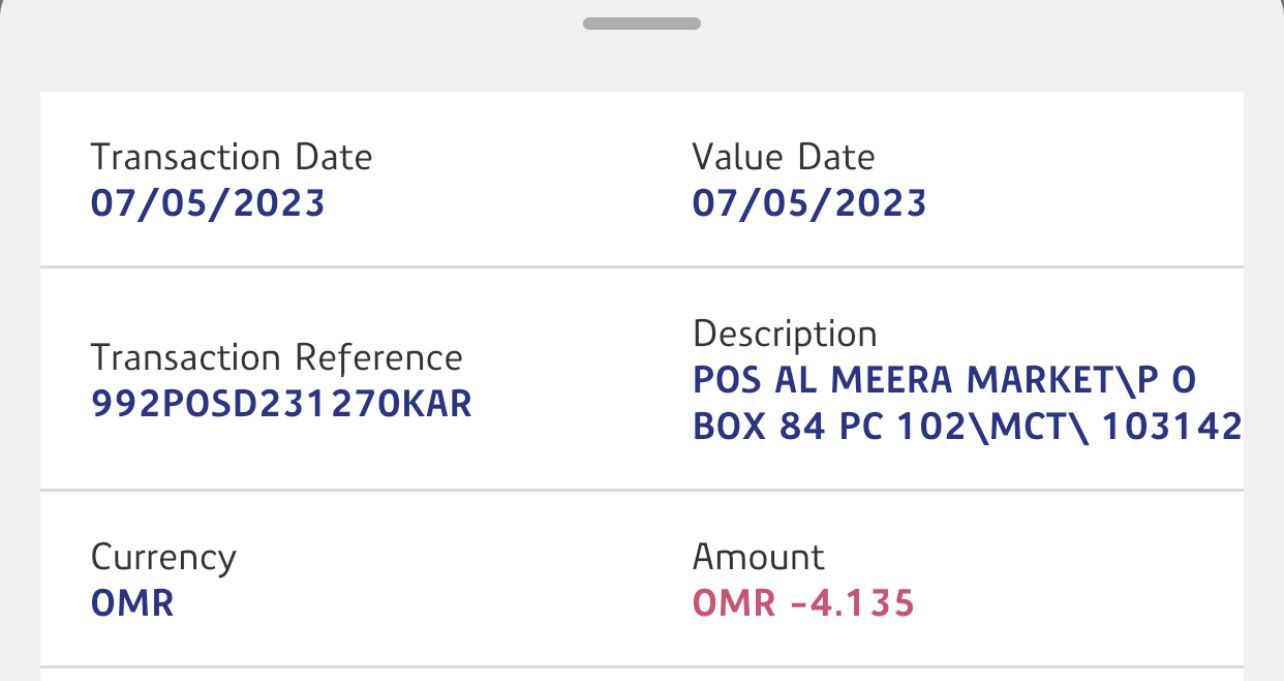Tap the Currency label
This screenshot has height=681, width=1284.
click(x=163, y=557)
